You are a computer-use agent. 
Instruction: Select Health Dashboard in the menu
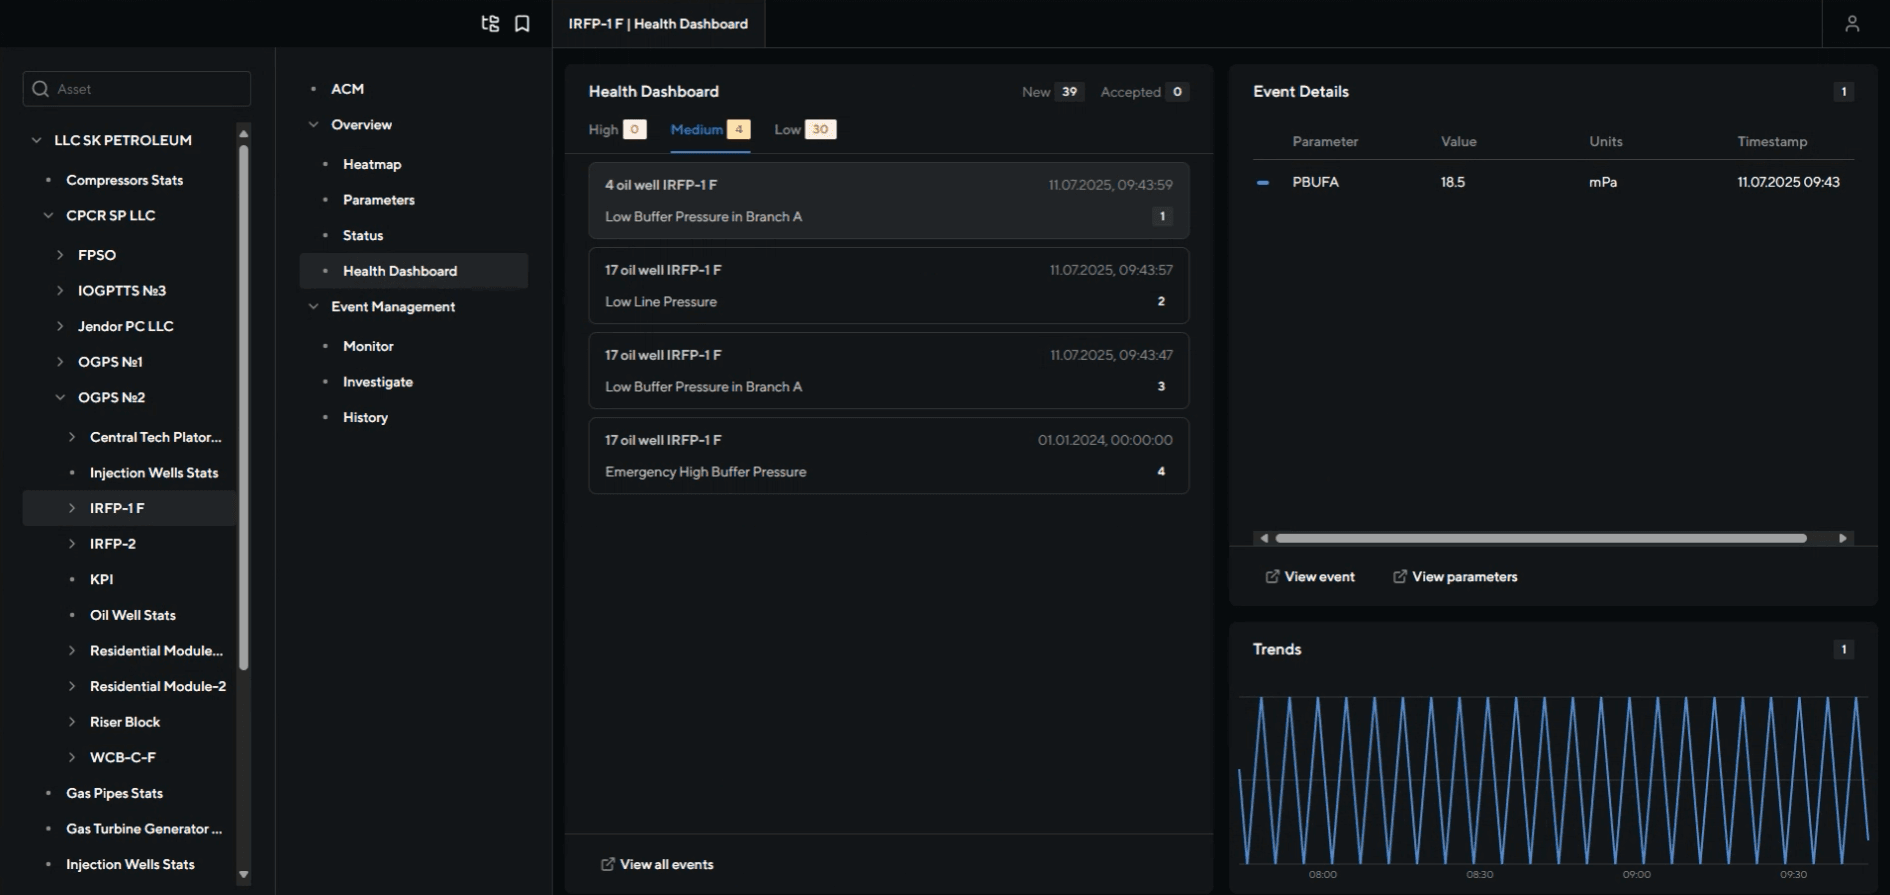click(x=414, y=271)
